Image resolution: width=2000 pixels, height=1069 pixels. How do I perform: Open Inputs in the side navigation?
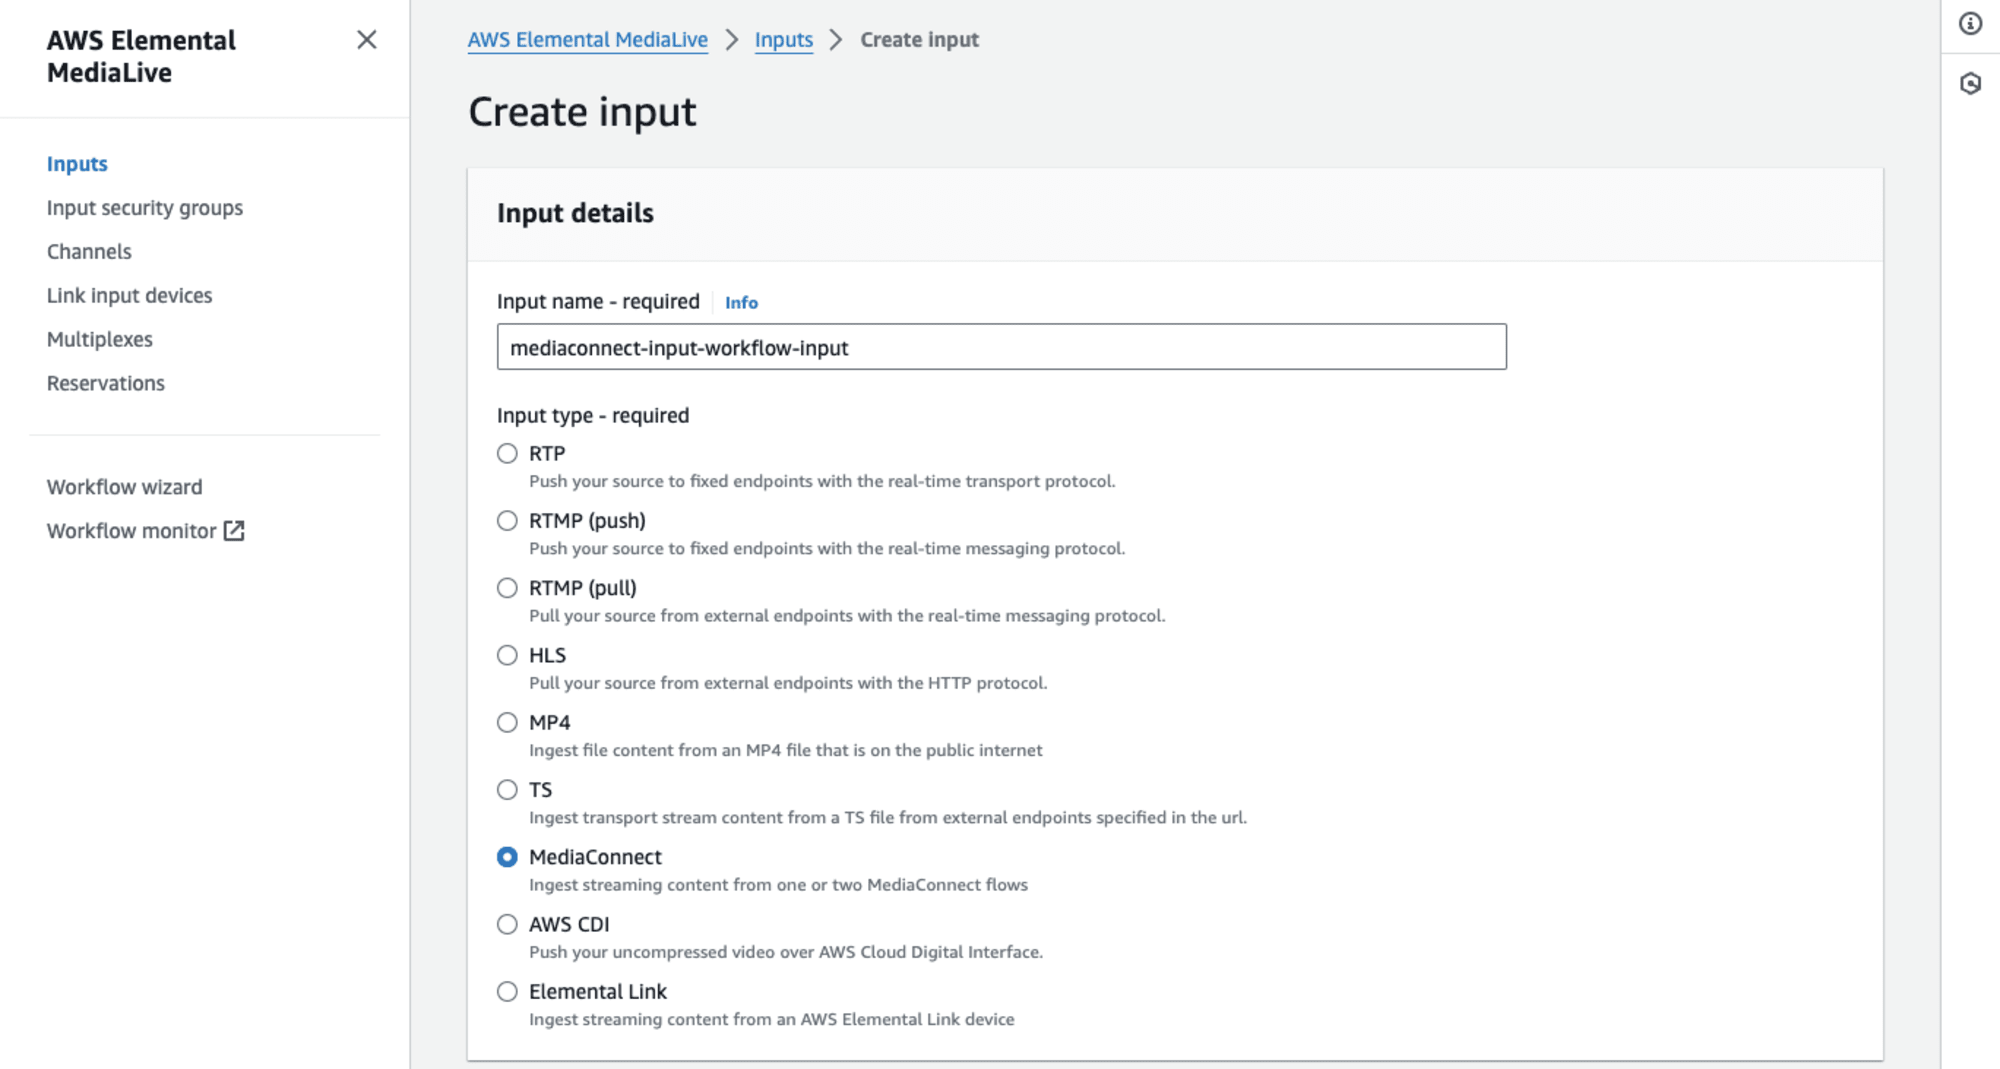click(77, 164)
